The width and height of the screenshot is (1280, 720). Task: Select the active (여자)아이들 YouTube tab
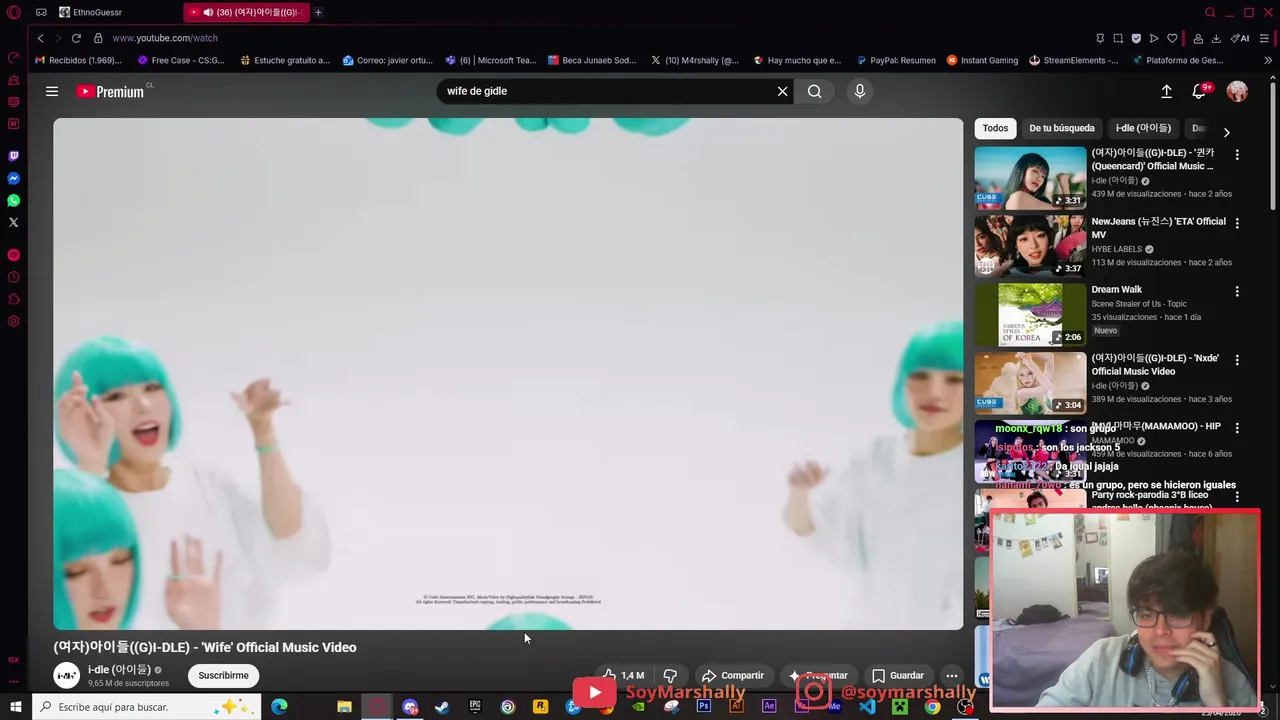[x=246, y=12]
